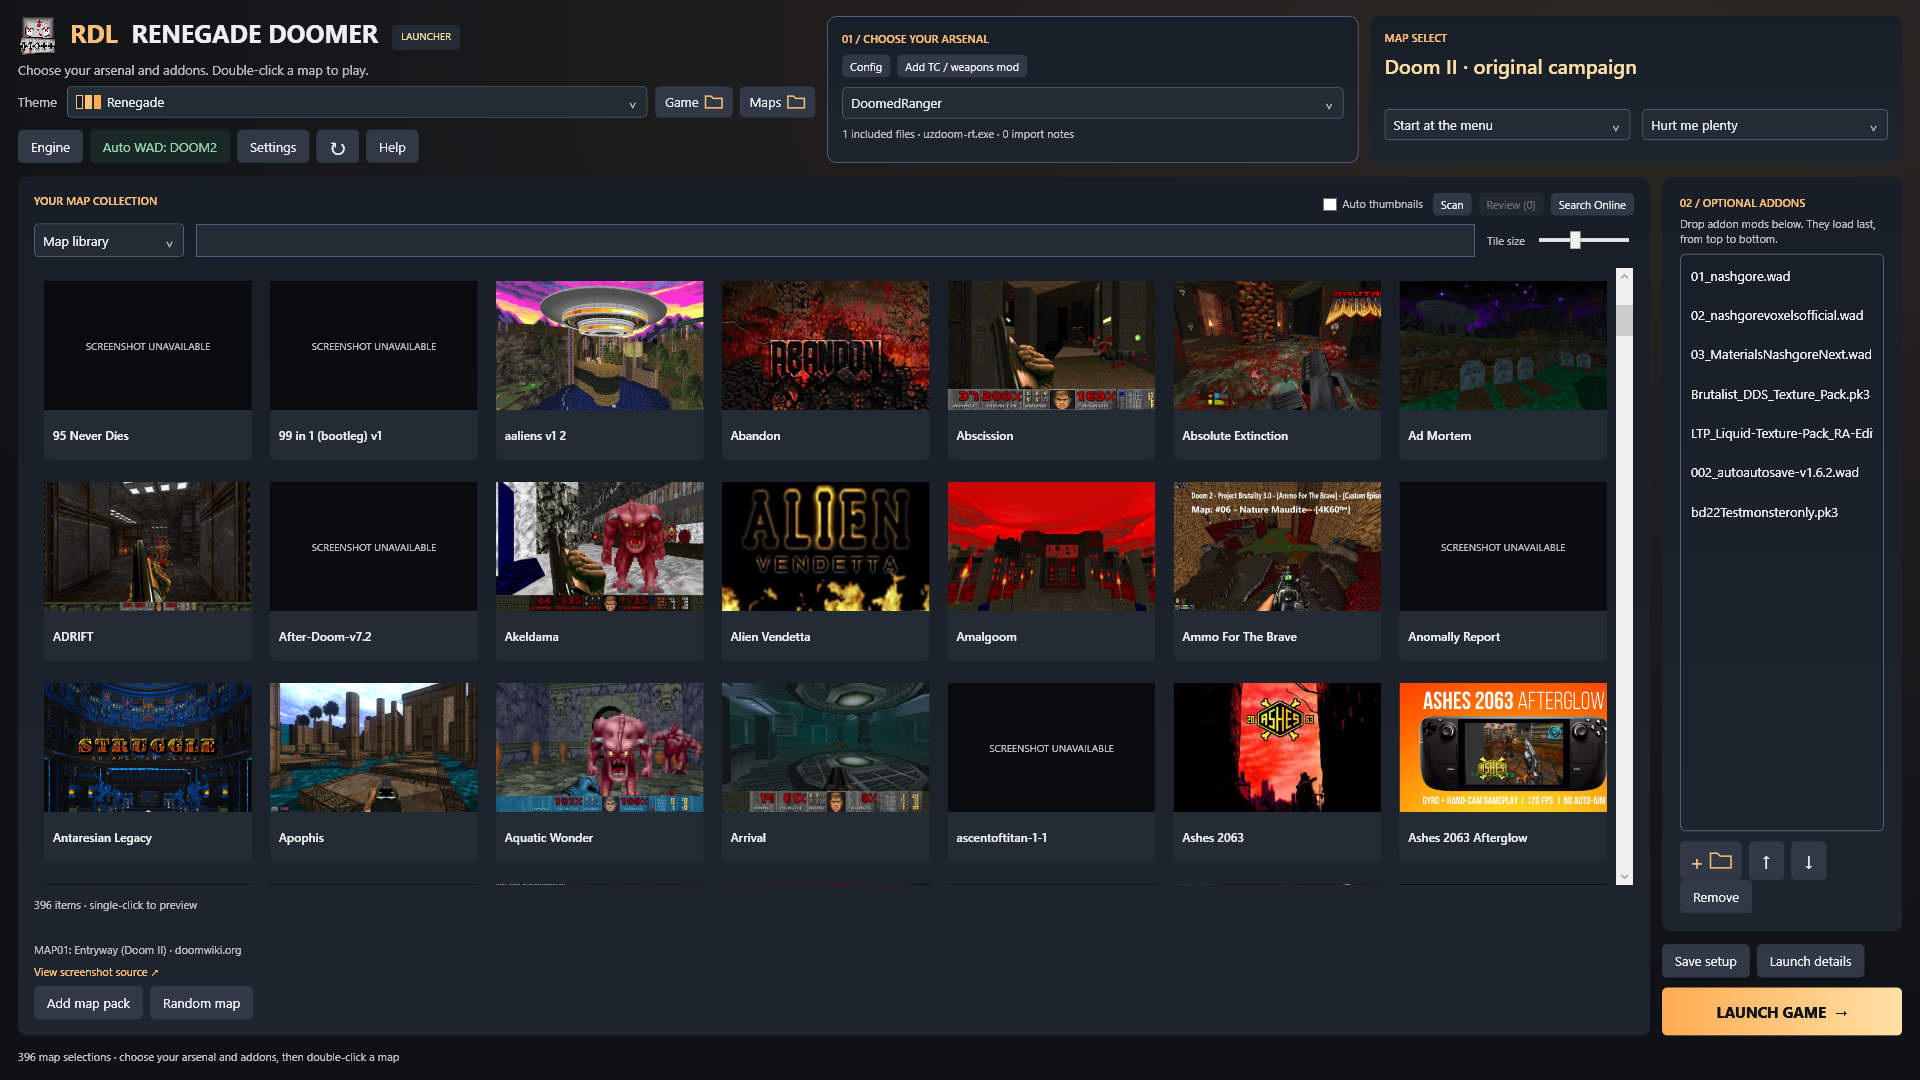Open Launch details
The image size is (1920, 1080).
[x=1810, y=961]
